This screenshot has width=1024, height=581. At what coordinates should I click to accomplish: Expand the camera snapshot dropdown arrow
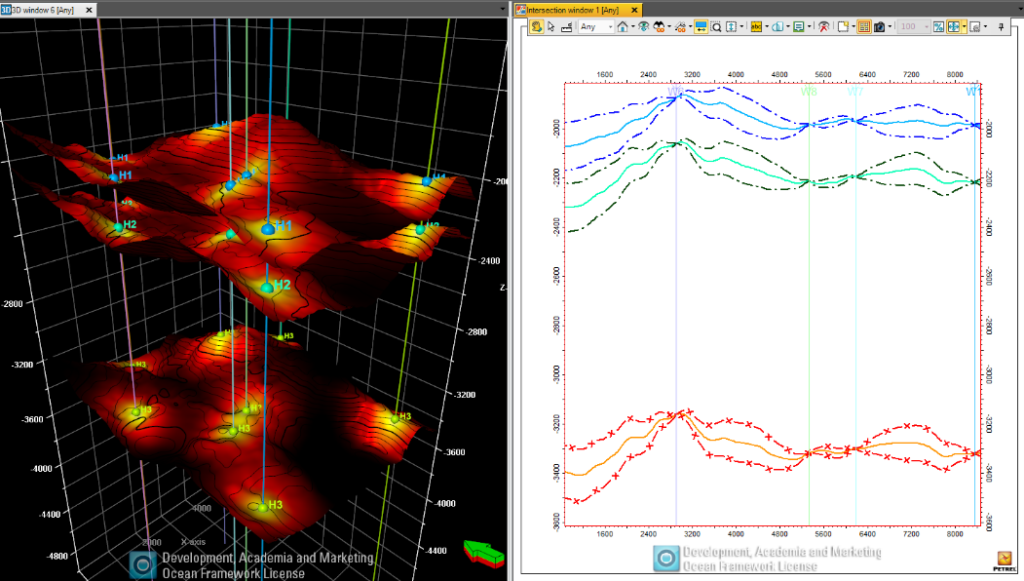coord(890,27)
